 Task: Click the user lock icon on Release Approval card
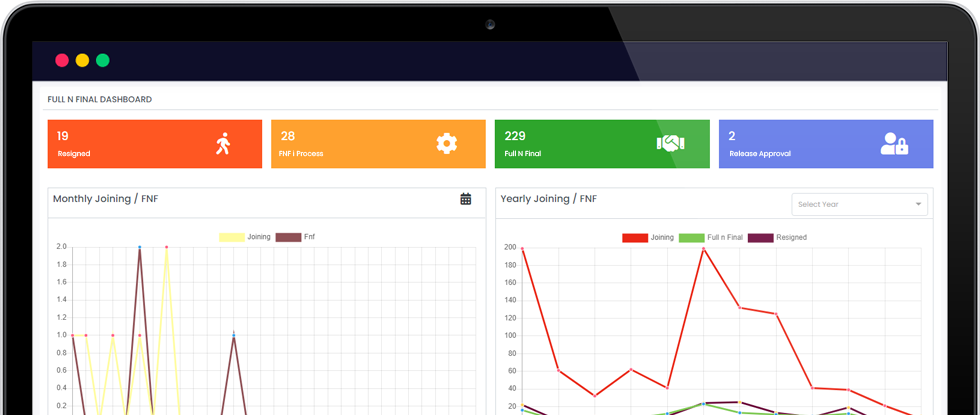click(893, 144)
